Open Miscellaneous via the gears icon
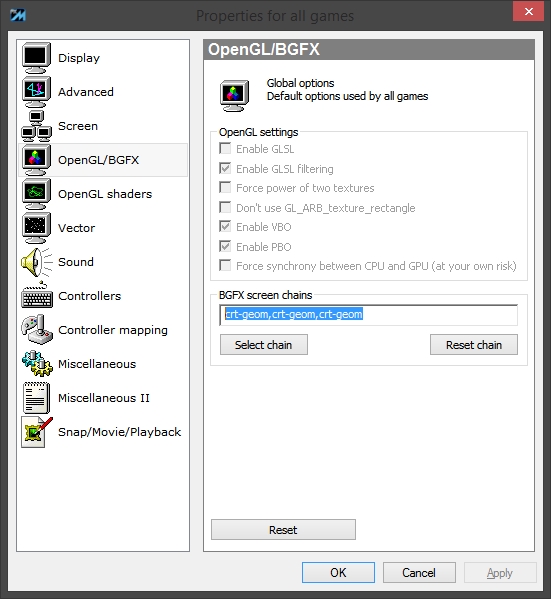This screenshot has width=551, height=599. point(37,364)
